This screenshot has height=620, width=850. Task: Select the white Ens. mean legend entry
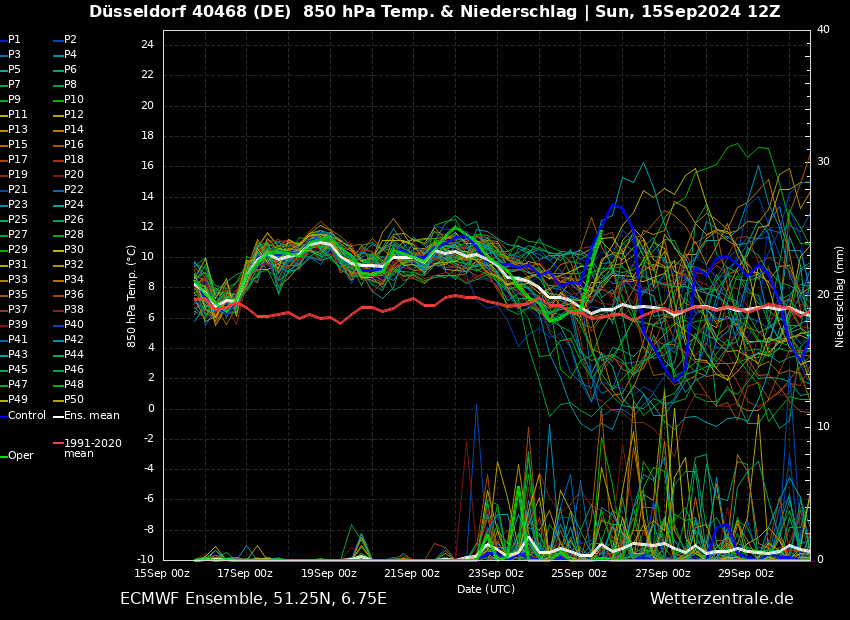click(x=91, y=416)
